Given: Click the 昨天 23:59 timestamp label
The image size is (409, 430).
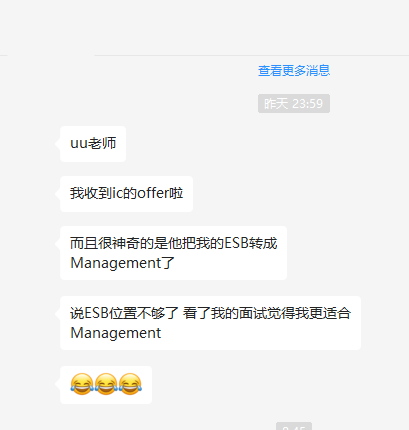Looking at the screenshot, I should point(294,104).
